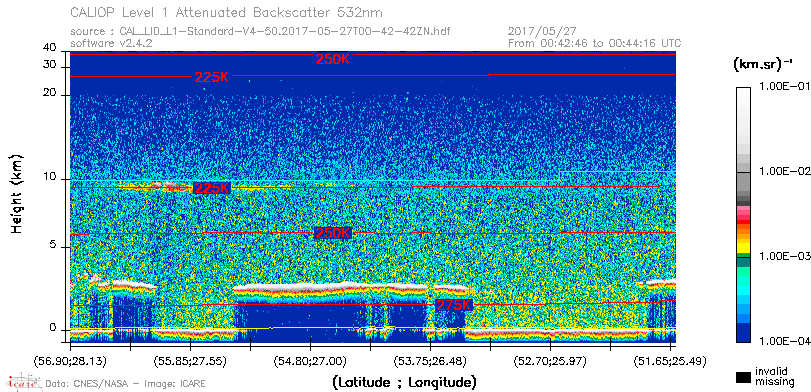Click the '(Latitude ; Longitude)' axis title
This screenshot has height=392, width=811.
(x=404, y=383)
